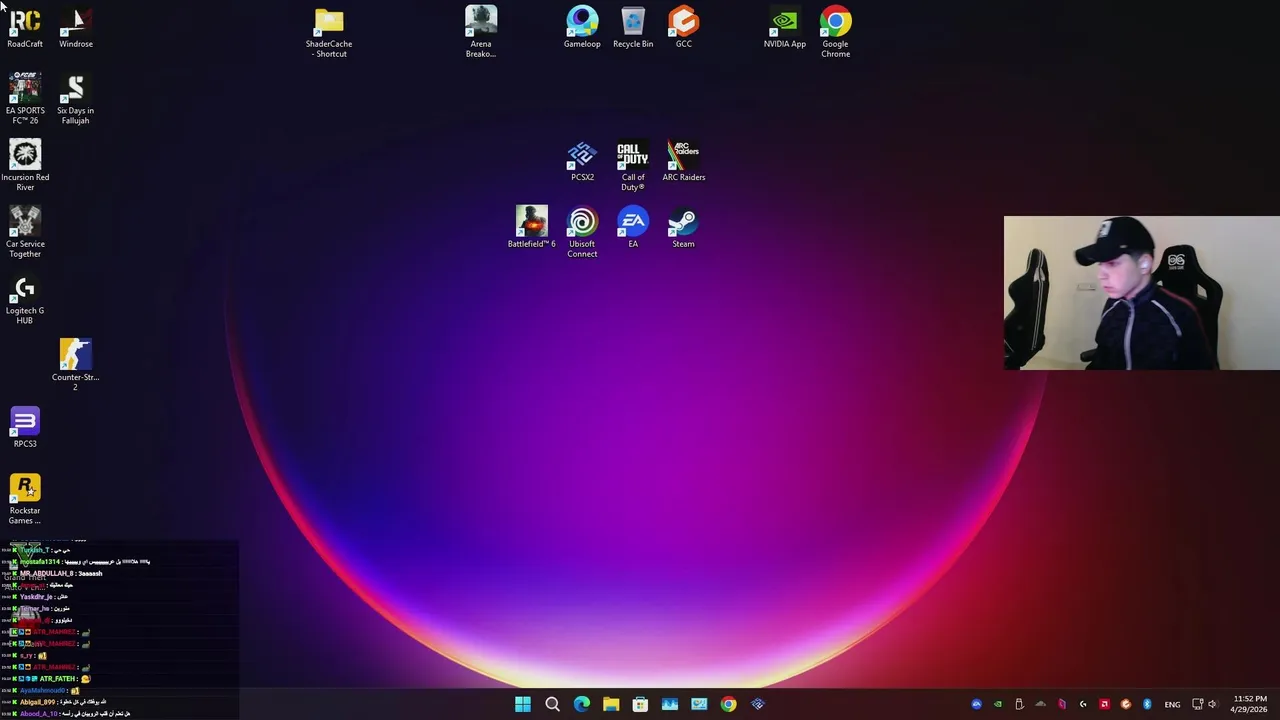This screenshot has height=720, width=1280.
Task: Open taskbar Search
Action: [x=552, y=704]
